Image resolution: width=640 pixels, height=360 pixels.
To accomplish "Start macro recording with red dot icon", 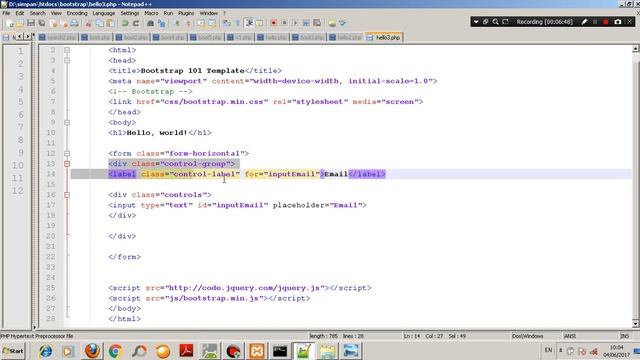I will 273,23.
